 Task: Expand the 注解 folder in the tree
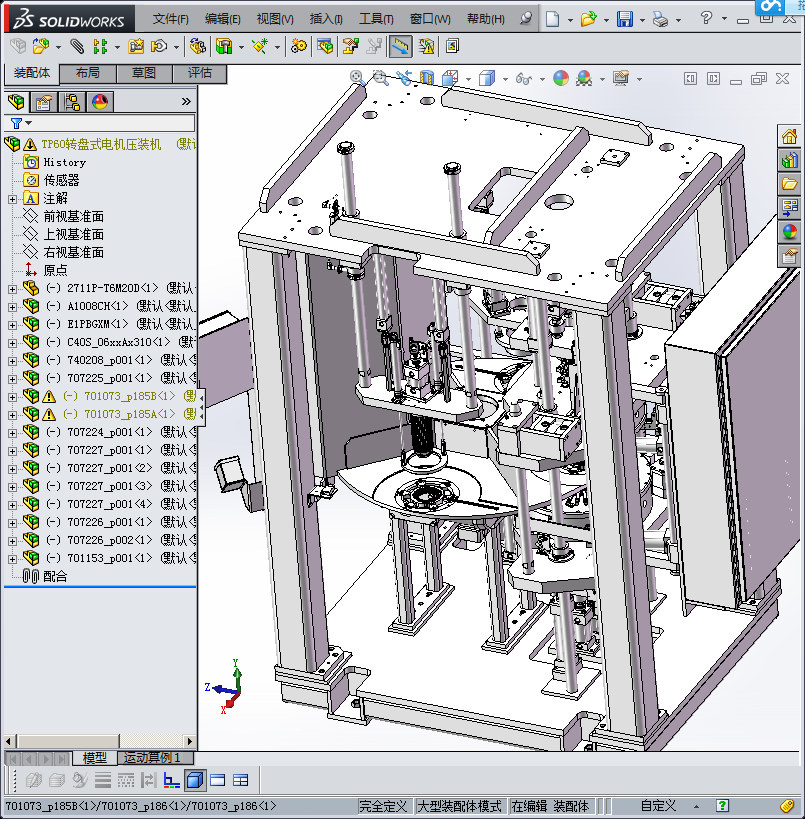point(12,198)
